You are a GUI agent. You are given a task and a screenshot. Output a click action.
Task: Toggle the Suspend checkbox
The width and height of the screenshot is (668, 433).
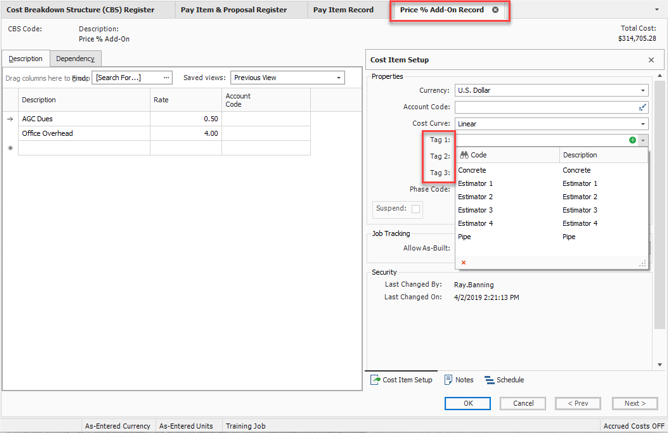pyautogui.click(x=416, y=209)
